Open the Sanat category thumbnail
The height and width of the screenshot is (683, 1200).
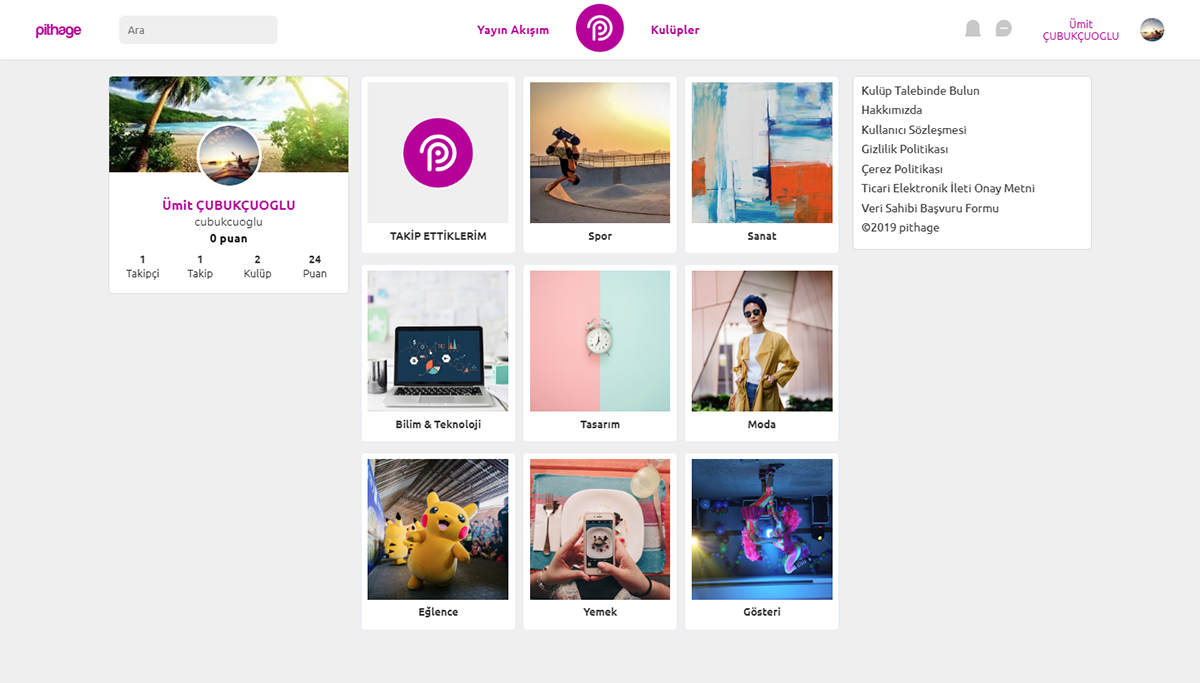point(762,152)
